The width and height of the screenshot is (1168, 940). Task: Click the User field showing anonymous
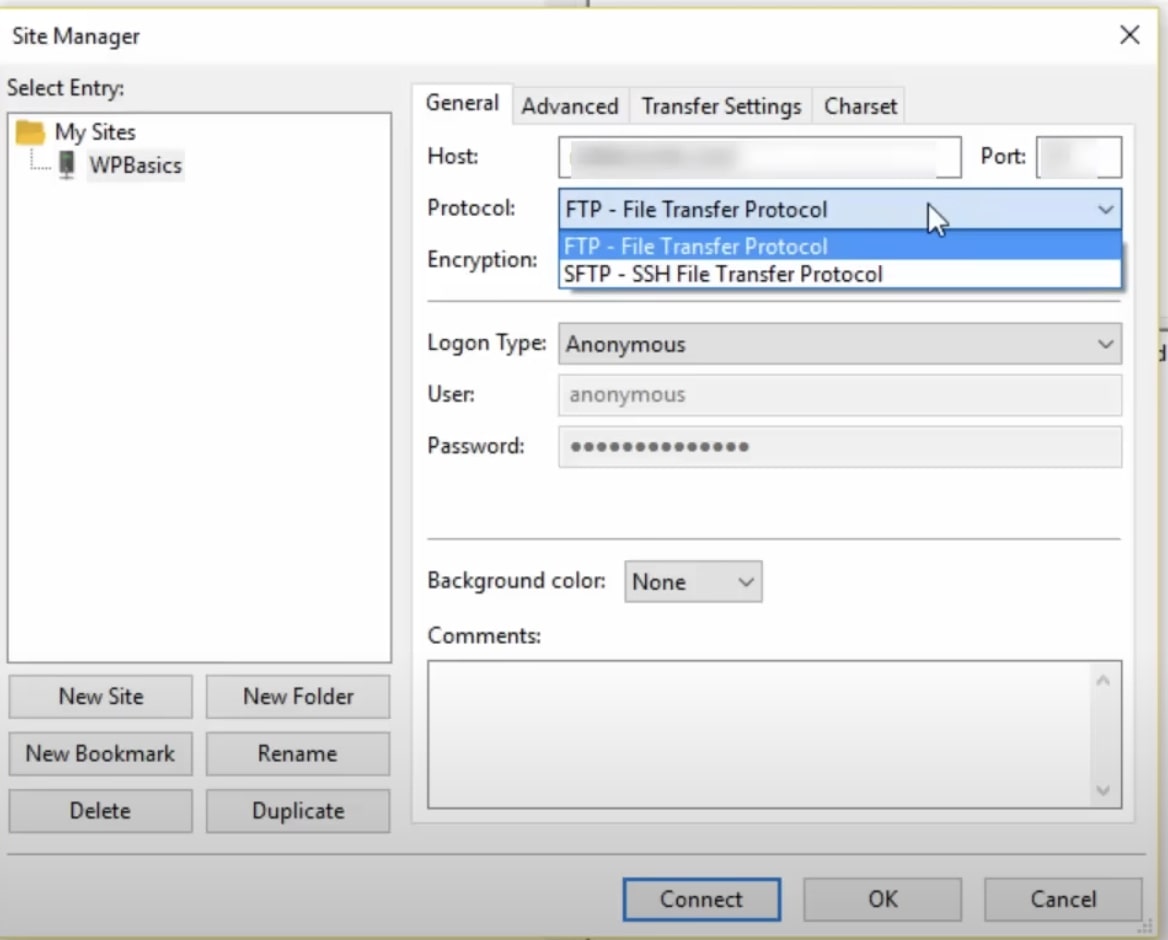click(x=840, y=395)
